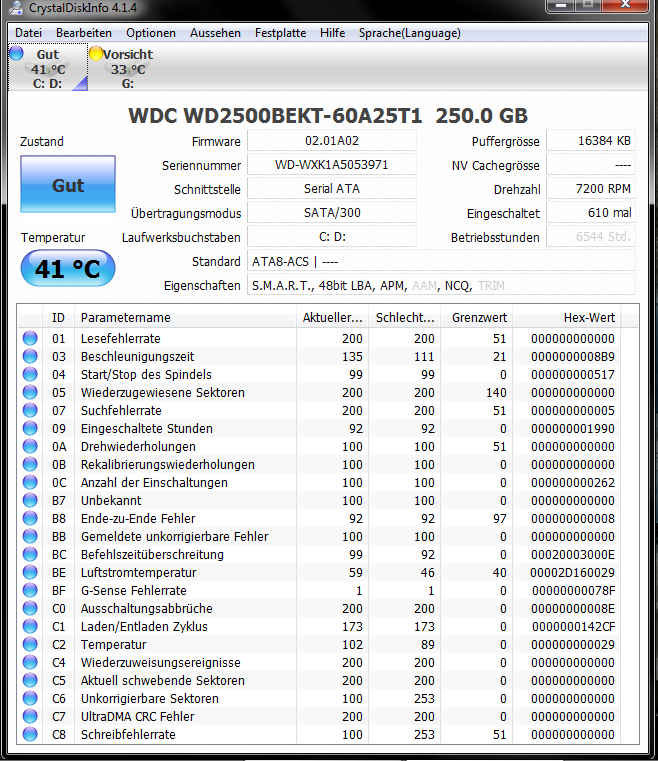Click Grenzwert 140 of Wiederzugewiesene Sektoren
Viewport: 658px width, 761px height.
496,392
